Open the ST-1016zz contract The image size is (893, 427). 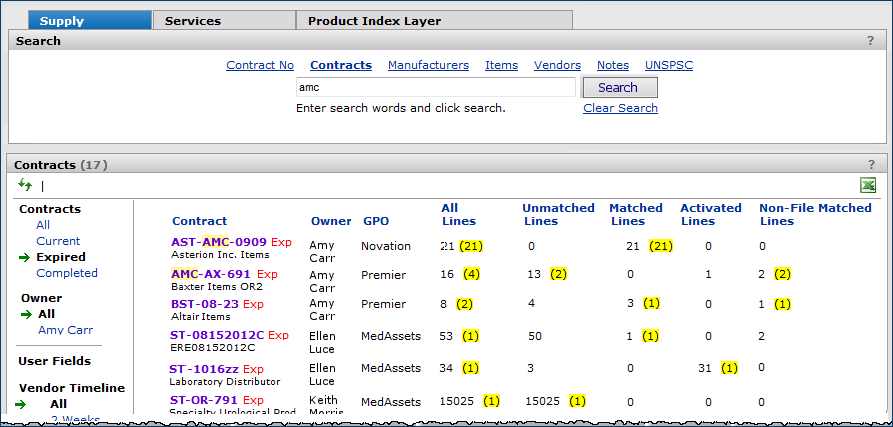(203, 369)
